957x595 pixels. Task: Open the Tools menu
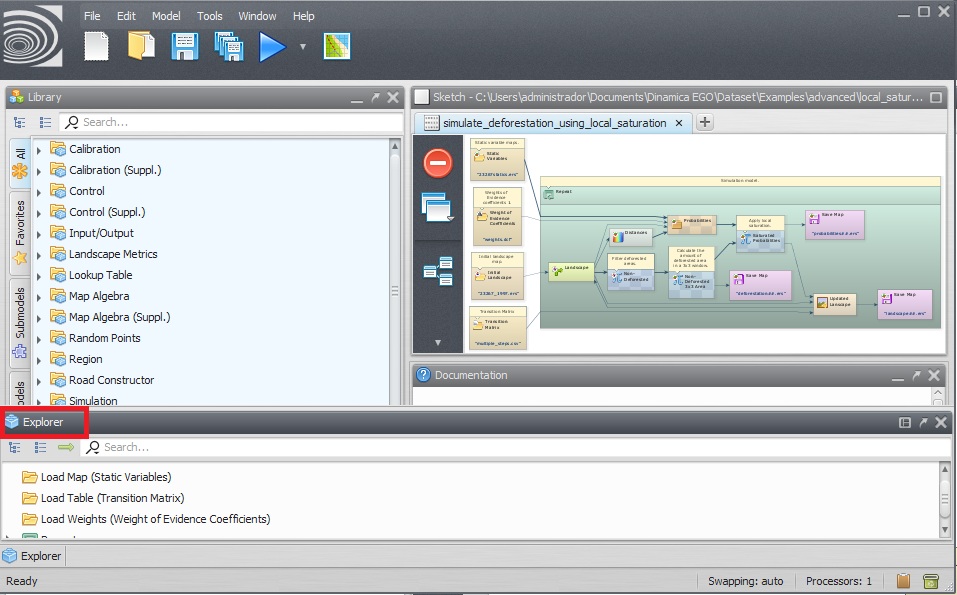[210, 16]
